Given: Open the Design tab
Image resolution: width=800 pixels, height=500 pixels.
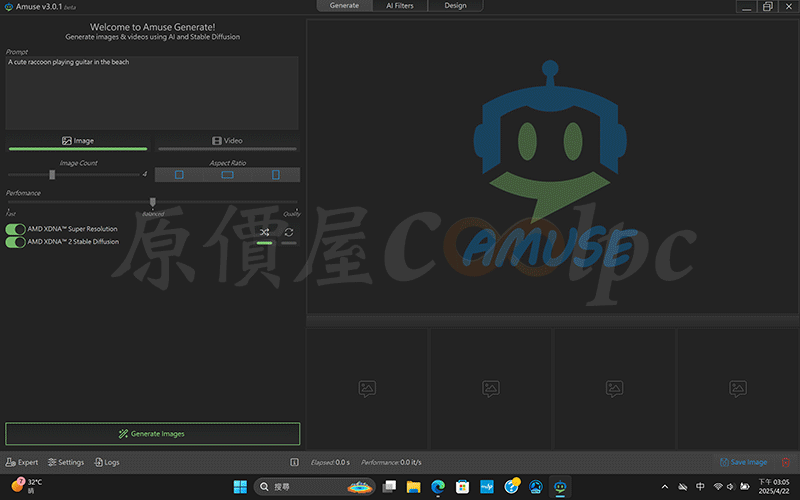Looking at the screenshot, I should tap(455, 6).
